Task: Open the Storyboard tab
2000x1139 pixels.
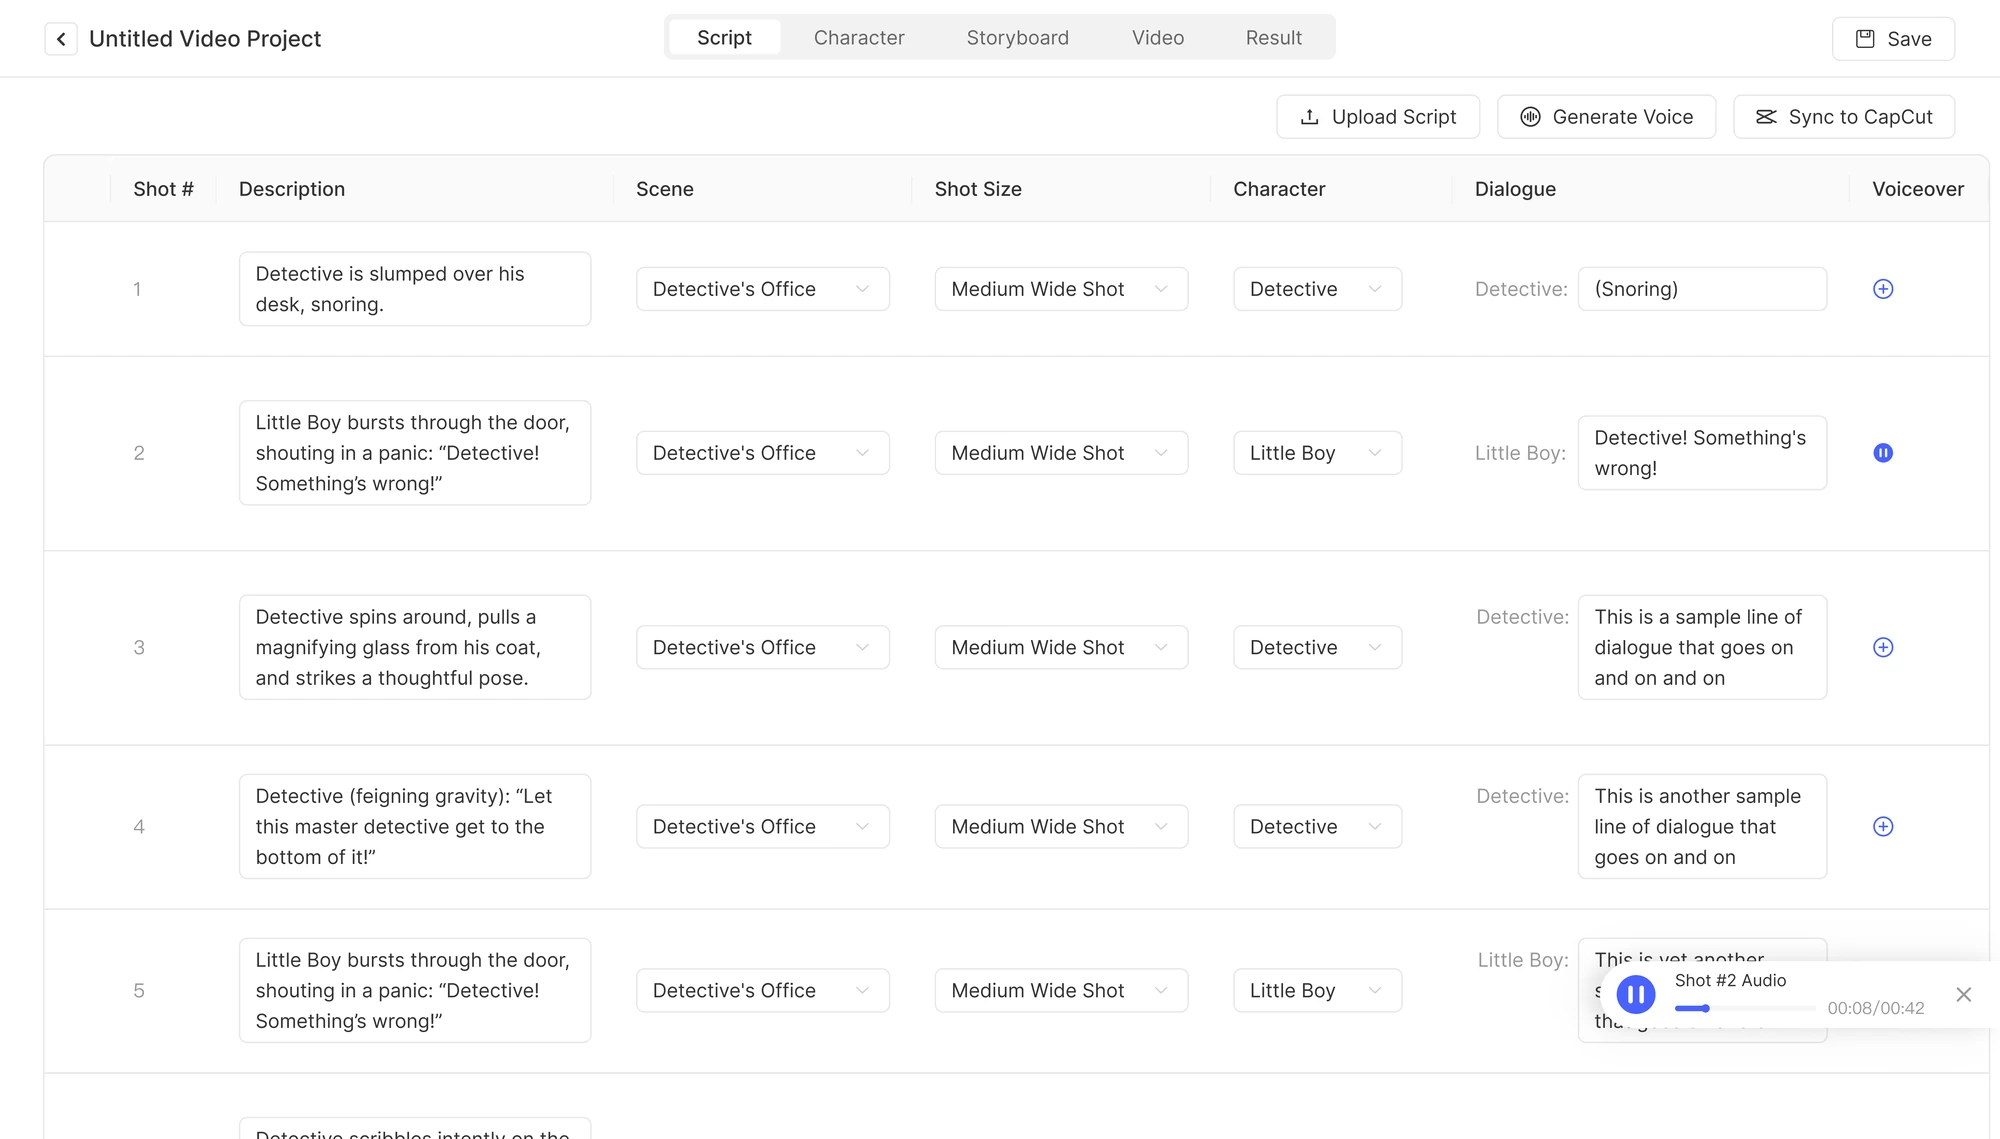Action: pyautogui.click(x=1017, y=37)
